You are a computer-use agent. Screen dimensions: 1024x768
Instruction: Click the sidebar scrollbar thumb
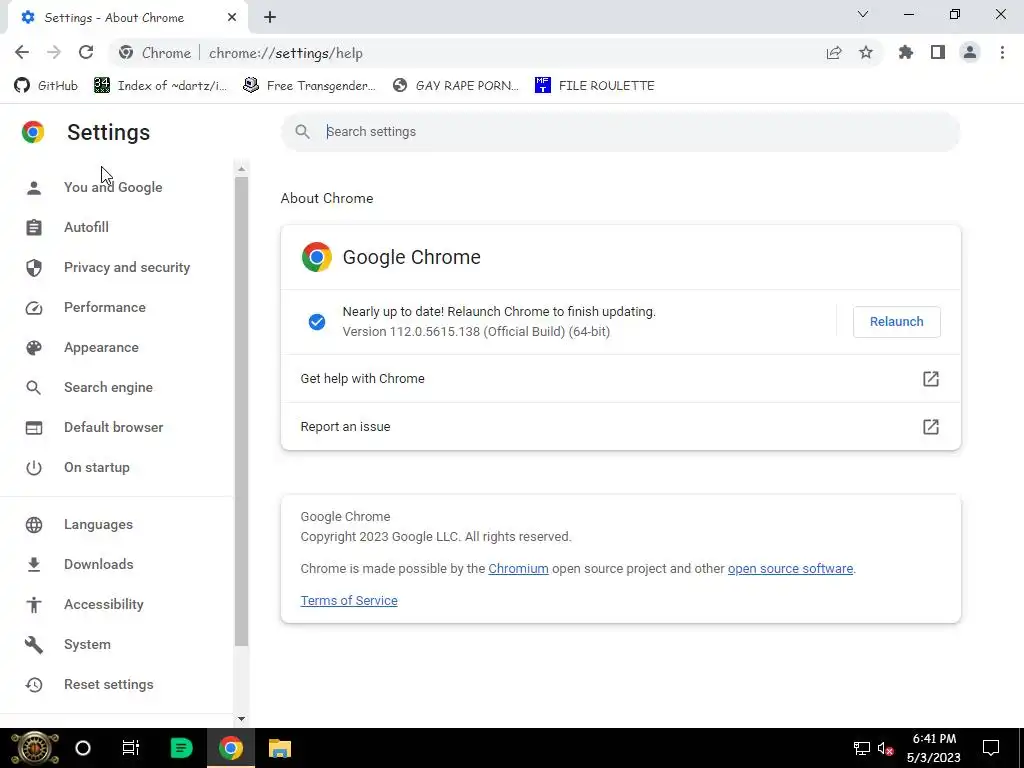(241, 411)
